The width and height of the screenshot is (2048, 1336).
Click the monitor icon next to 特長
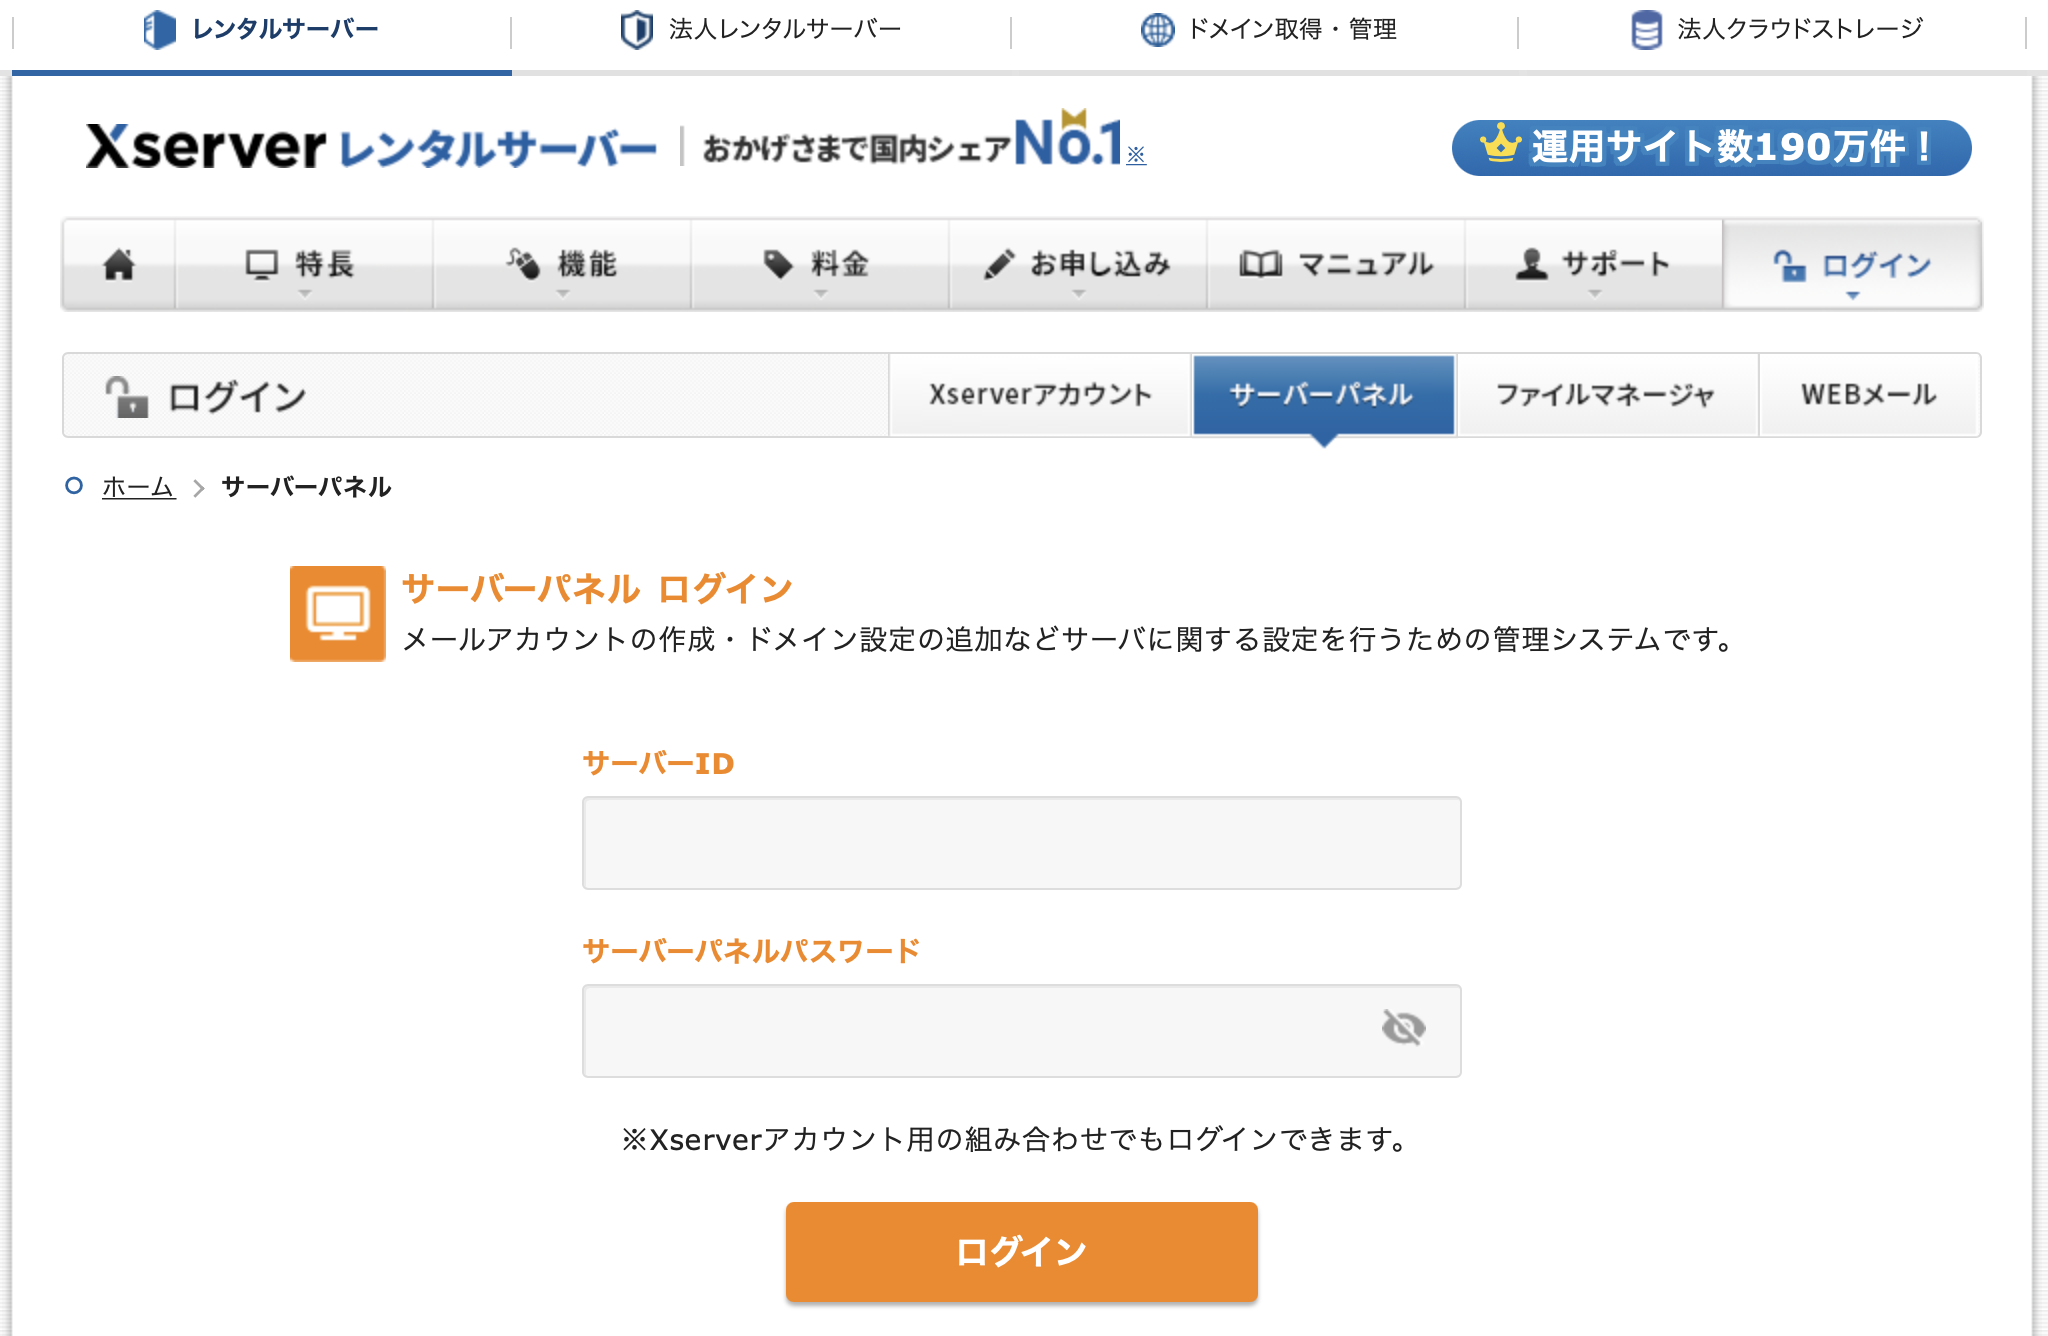(x=262, y=264)
